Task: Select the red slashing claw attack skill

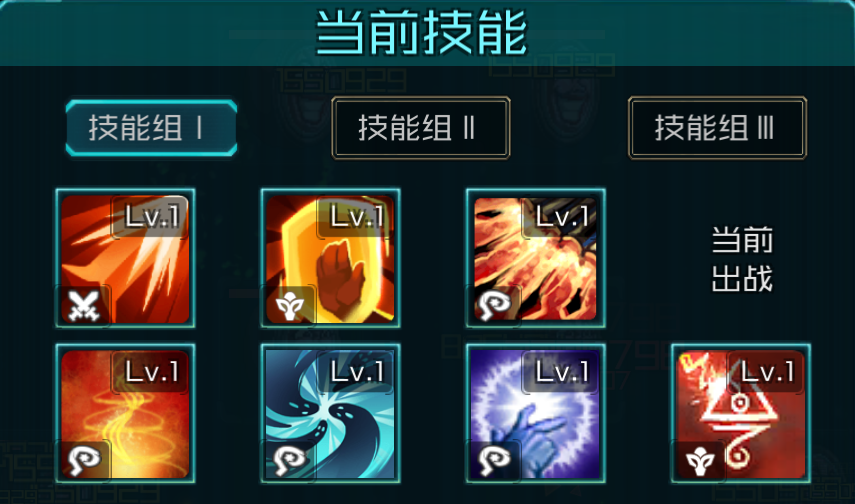Action: 125,259
